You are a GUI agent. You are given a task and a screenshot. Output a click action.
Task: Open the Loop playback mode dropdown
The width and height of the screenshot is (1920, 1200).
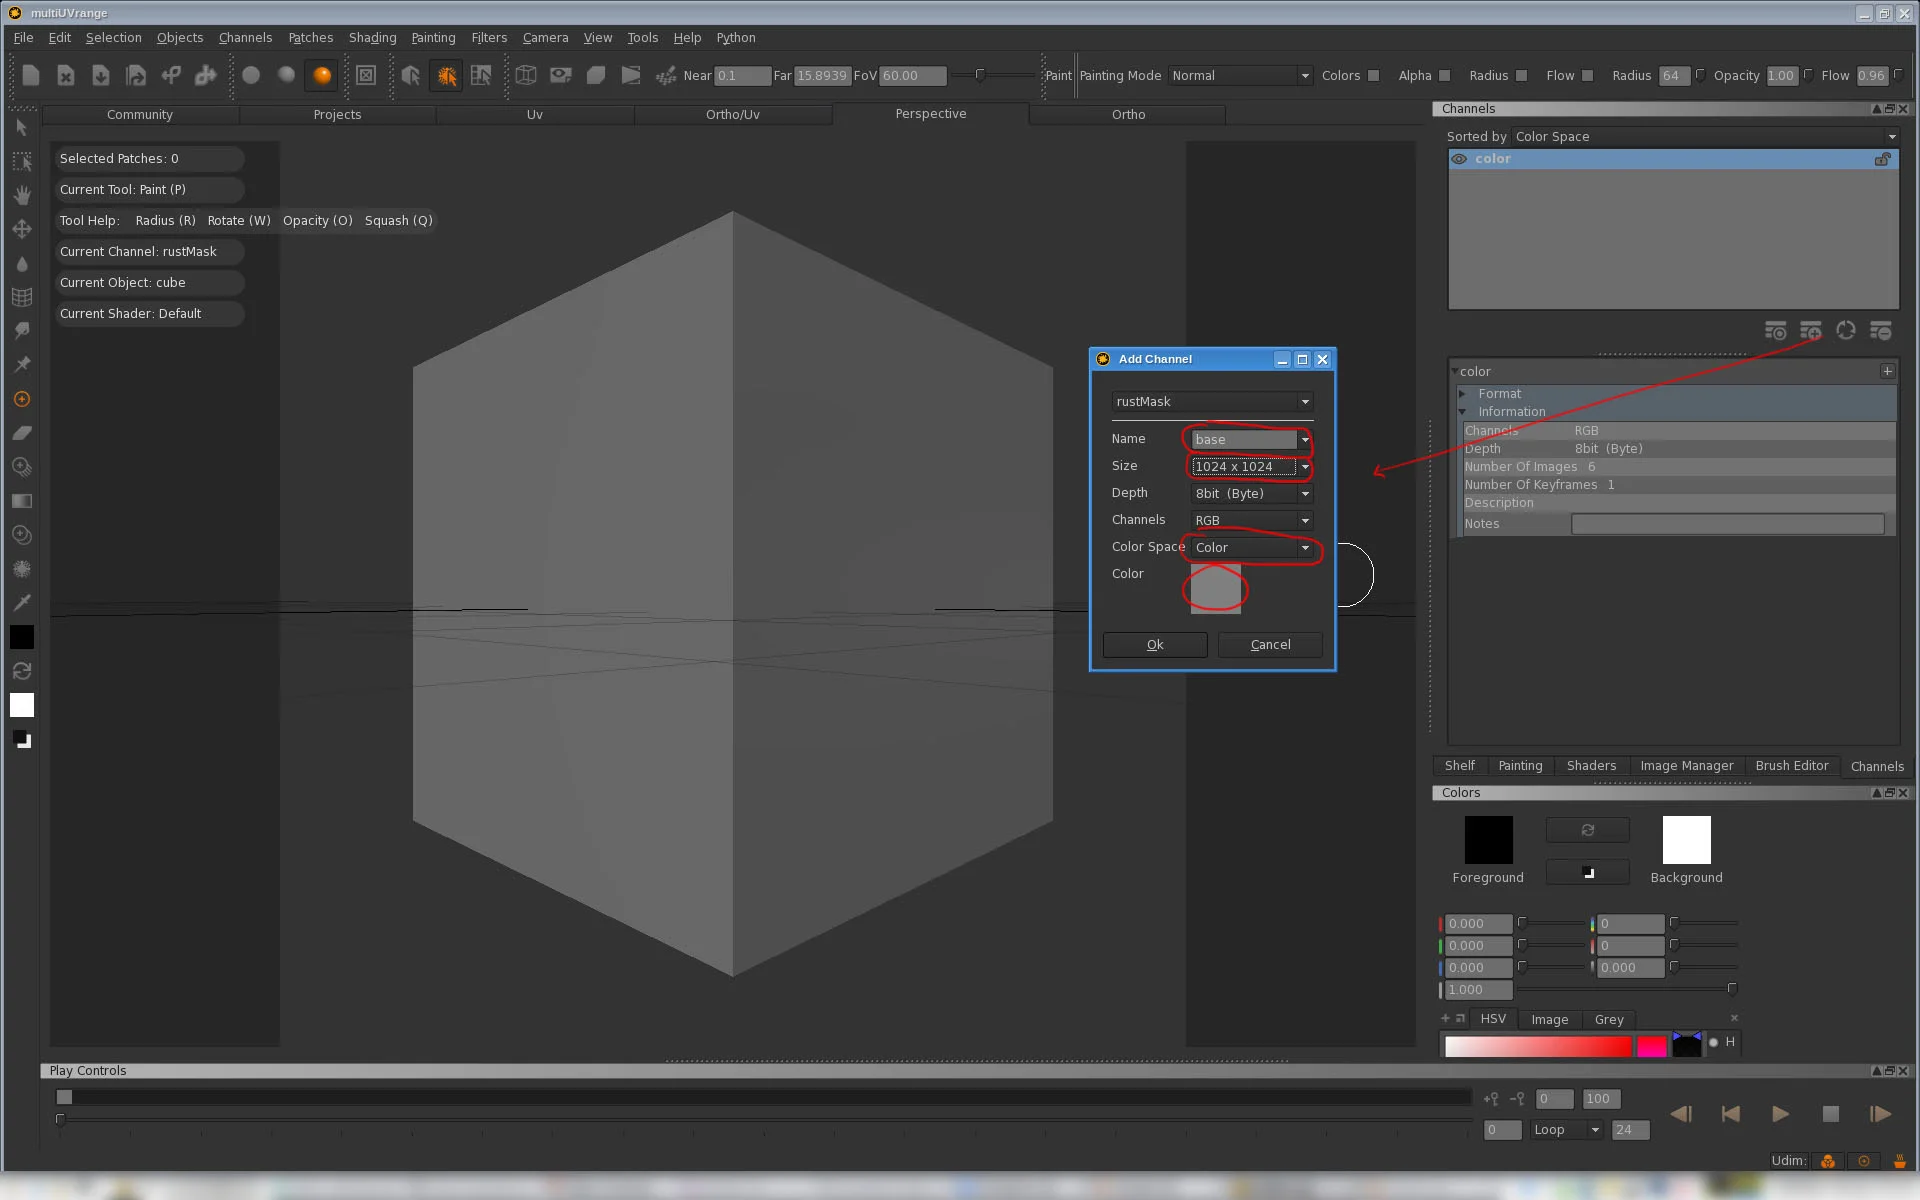point(1566,1130)
